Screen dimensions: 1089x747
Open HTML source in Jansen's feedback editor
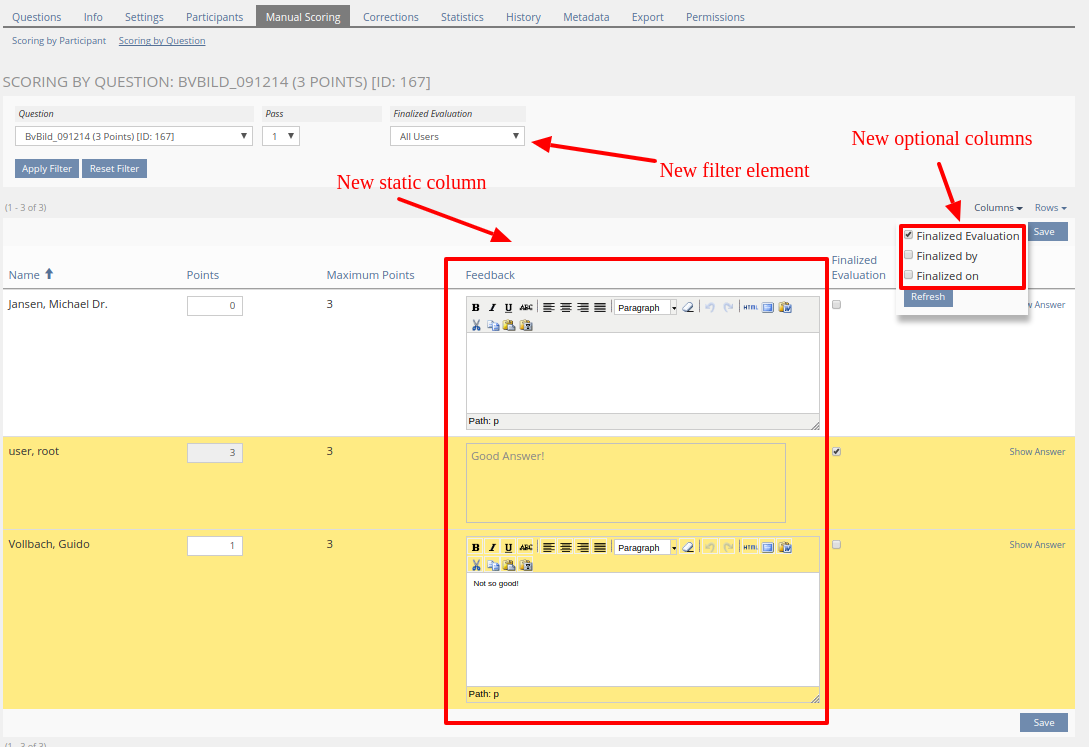(x=750, y=308)
